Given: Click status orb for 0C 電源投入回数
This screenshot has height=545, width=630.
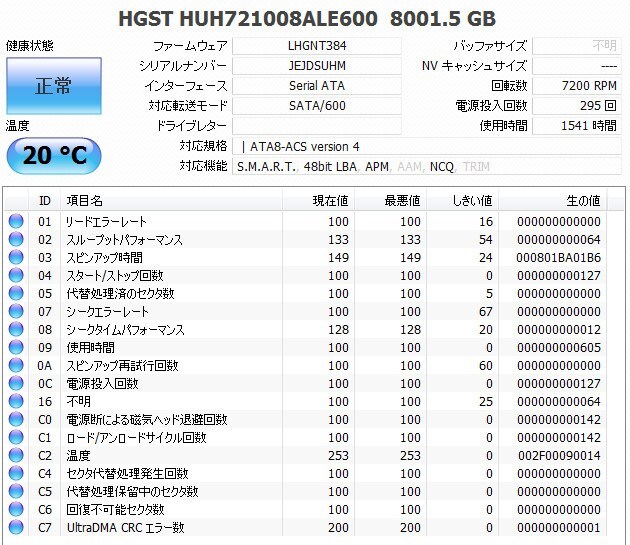Looking at the screenshot, I should pos(16,383).
